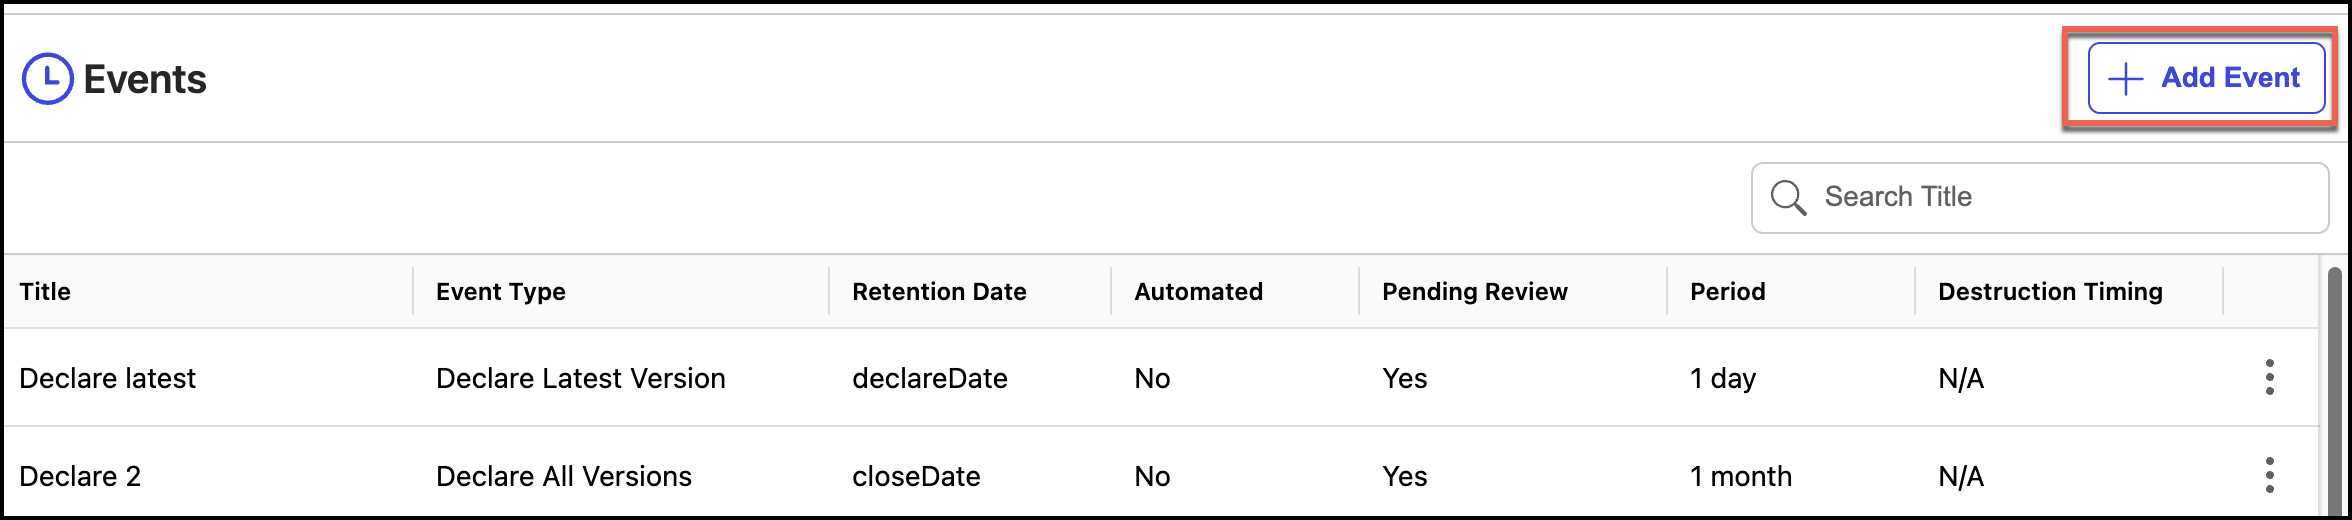Open options menu for Declare latest row
This screenshot has height=520, width=2352.
click(2269, 378)
